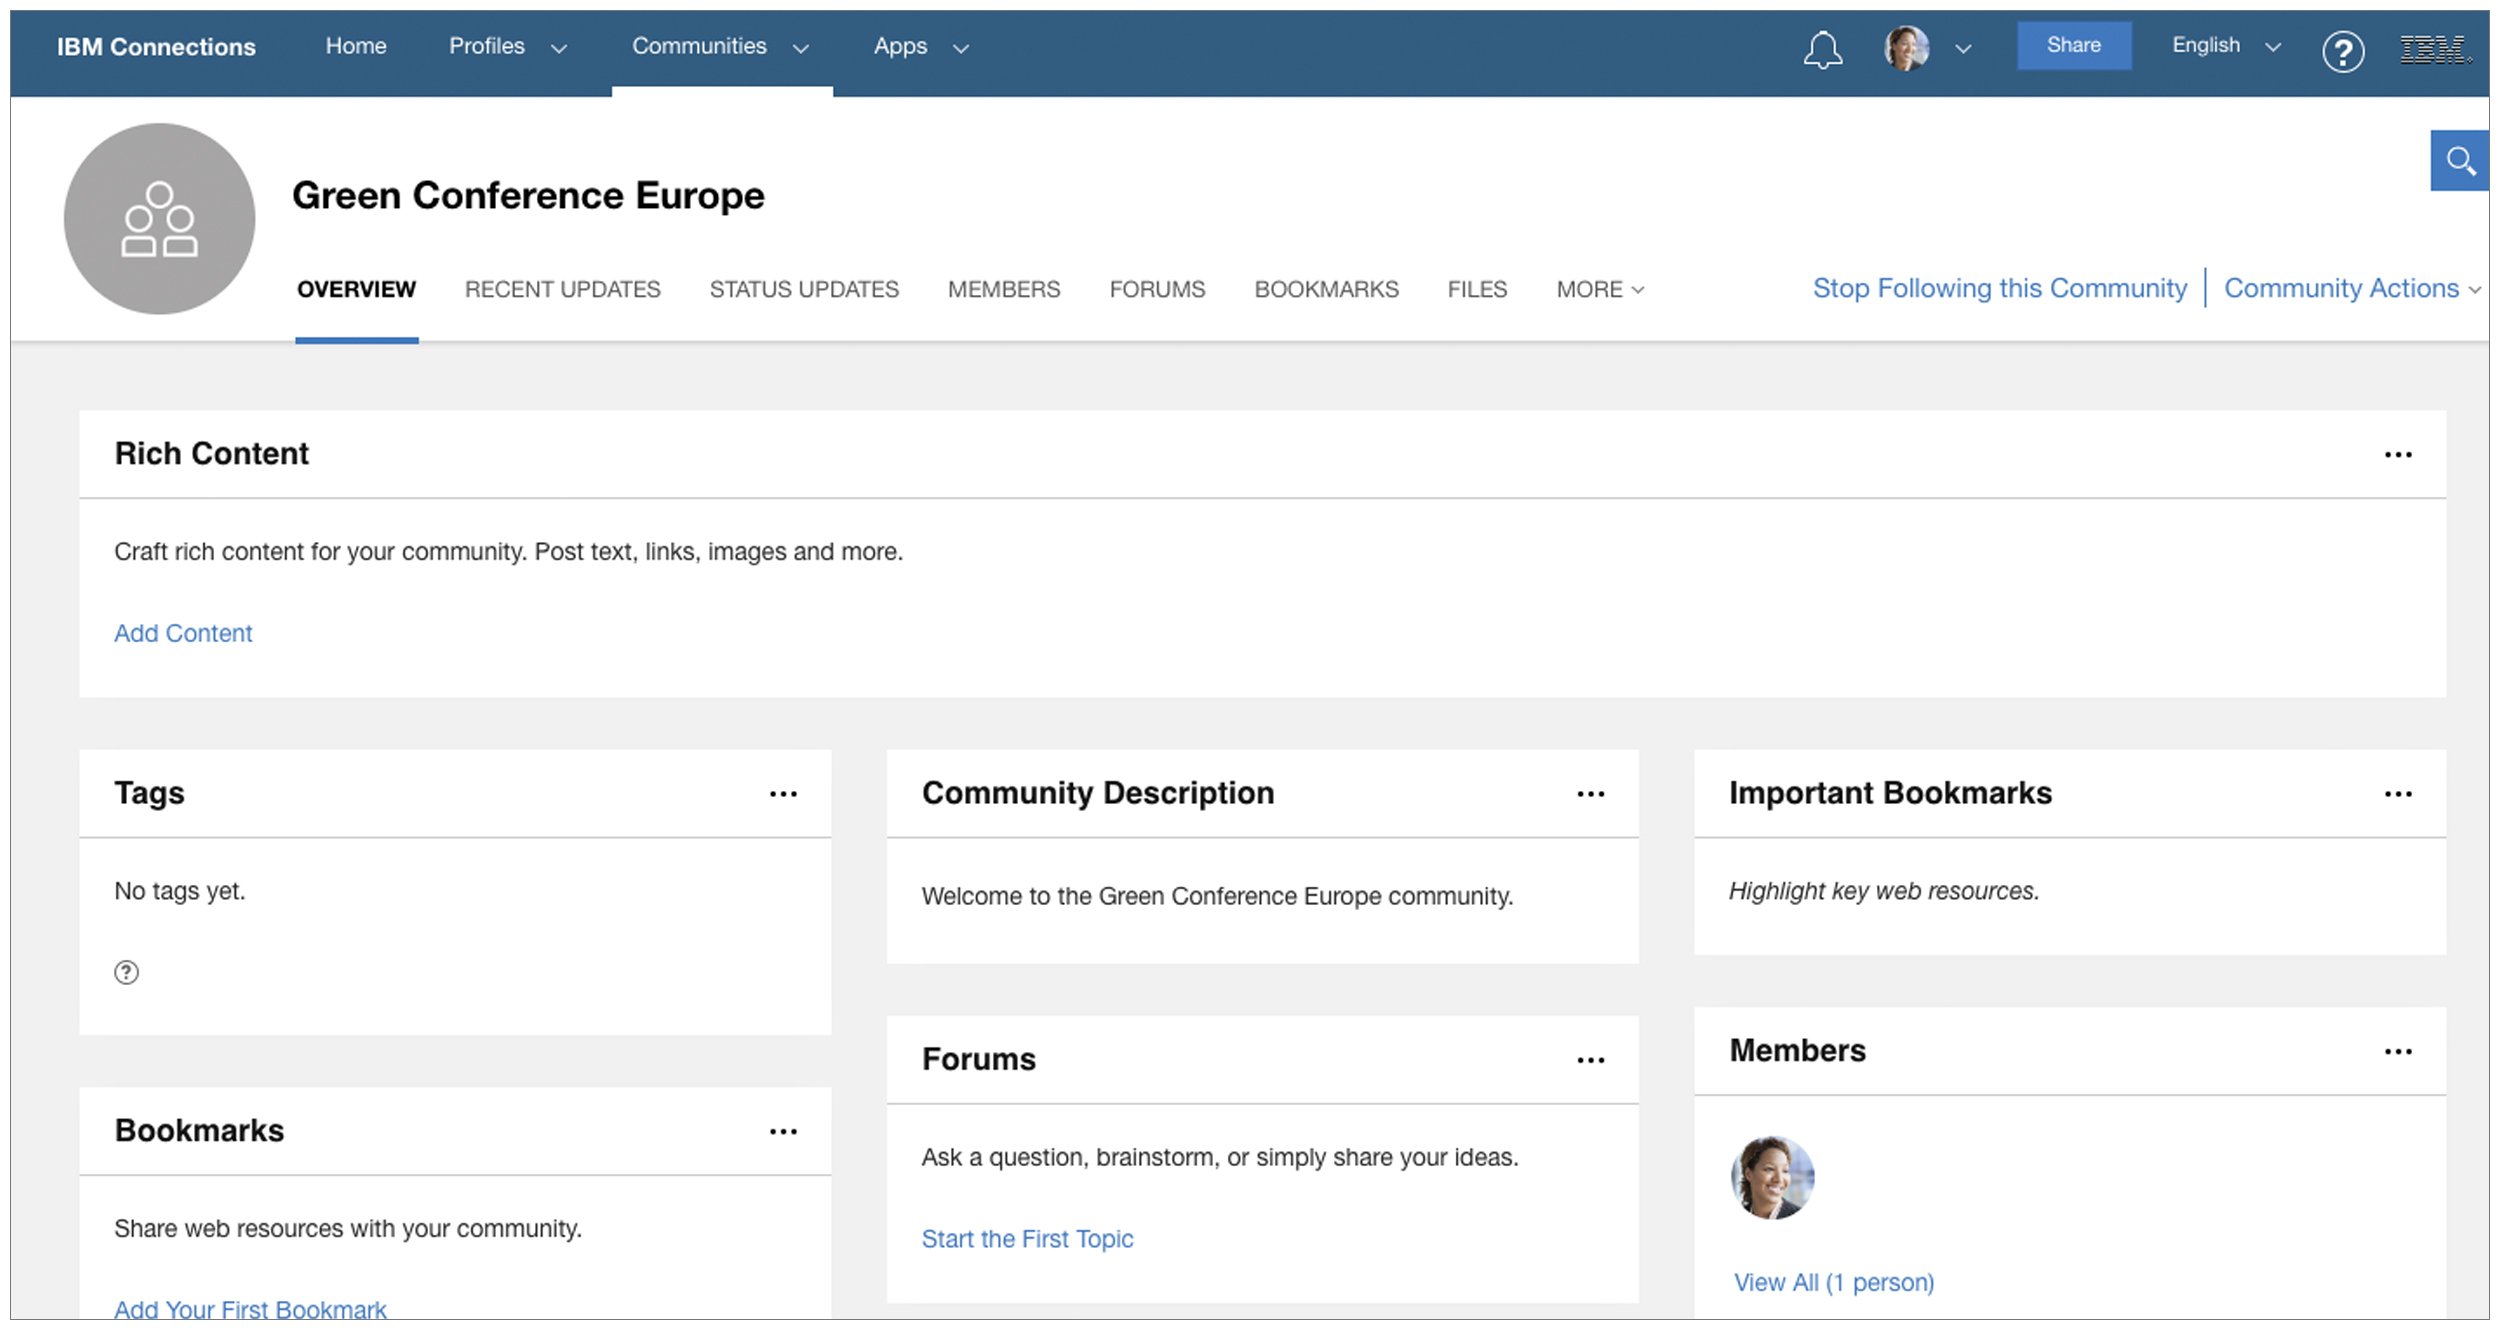Viewport: 2500px width, 1330px height.
Task: Switch to BOOKMARKS tab
Action: point(1326,290)
